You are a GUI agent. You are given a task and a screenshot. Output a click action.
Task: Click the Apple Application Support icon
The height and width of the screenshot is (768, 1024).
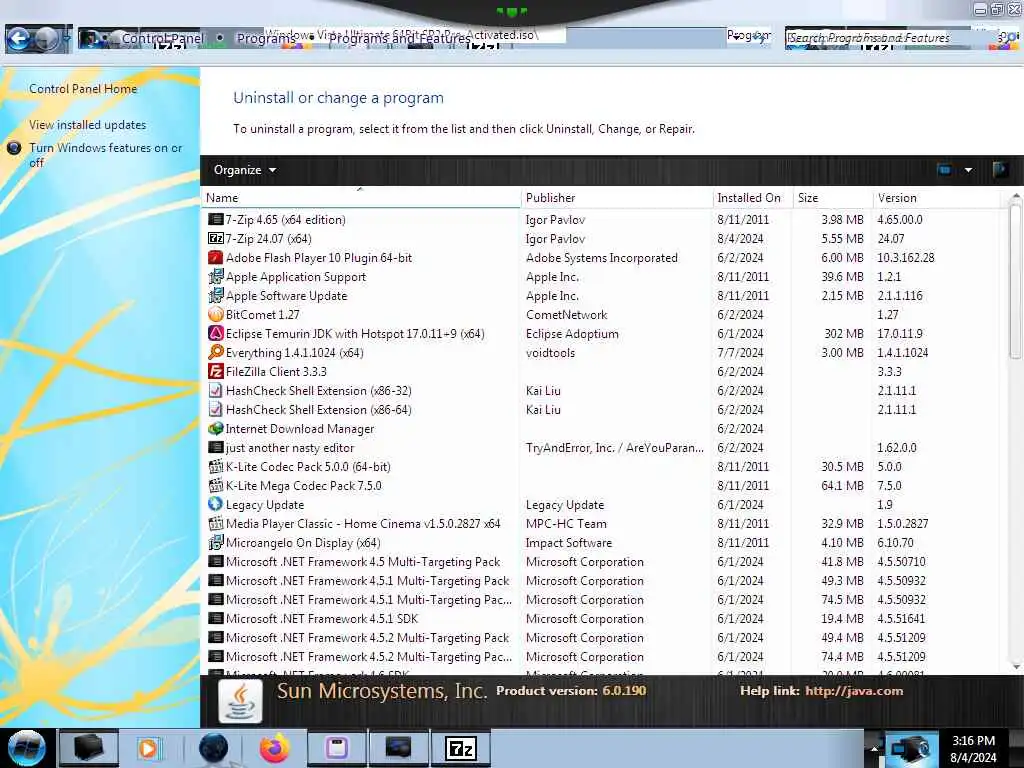pyautogui.click(x=216, y=276)
